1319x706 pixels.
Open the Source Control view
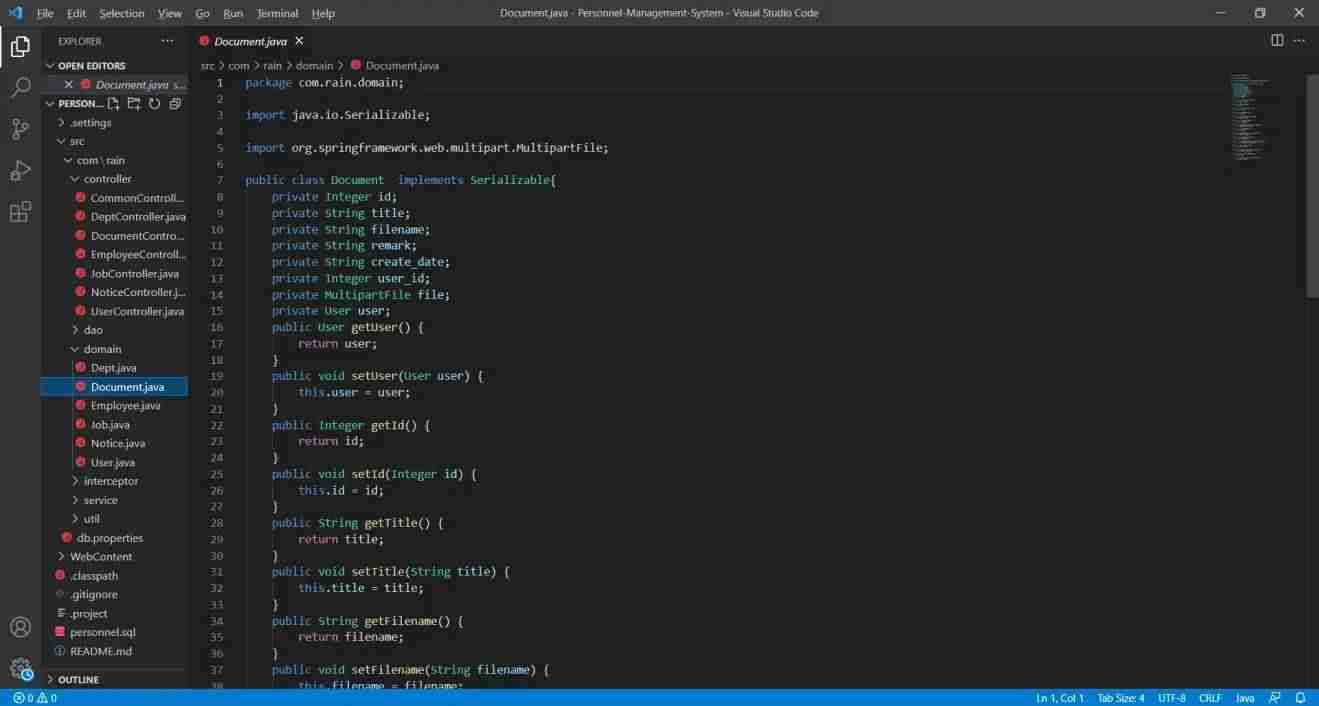tap(20, 129)
